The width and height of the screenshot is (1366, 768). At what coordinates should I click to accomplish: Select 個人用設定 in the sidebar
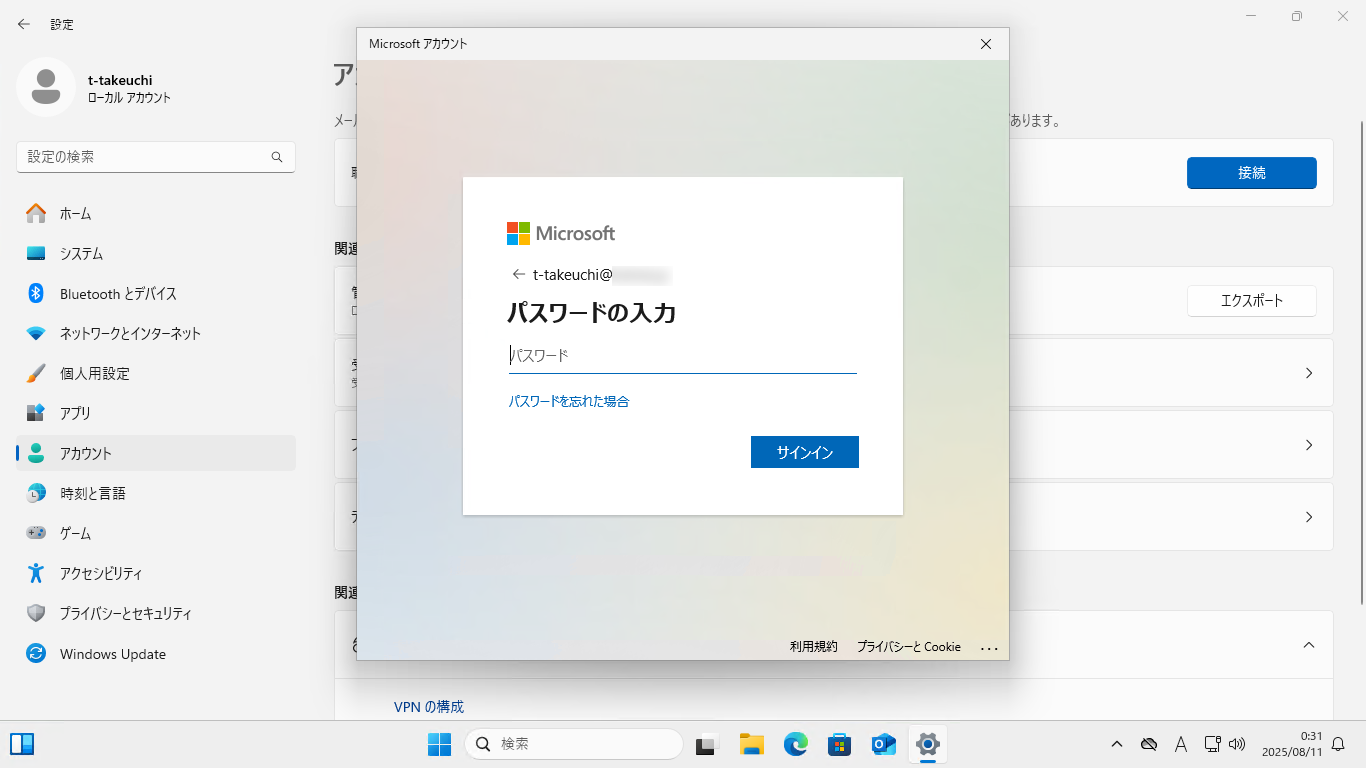(x=156, y=373)
